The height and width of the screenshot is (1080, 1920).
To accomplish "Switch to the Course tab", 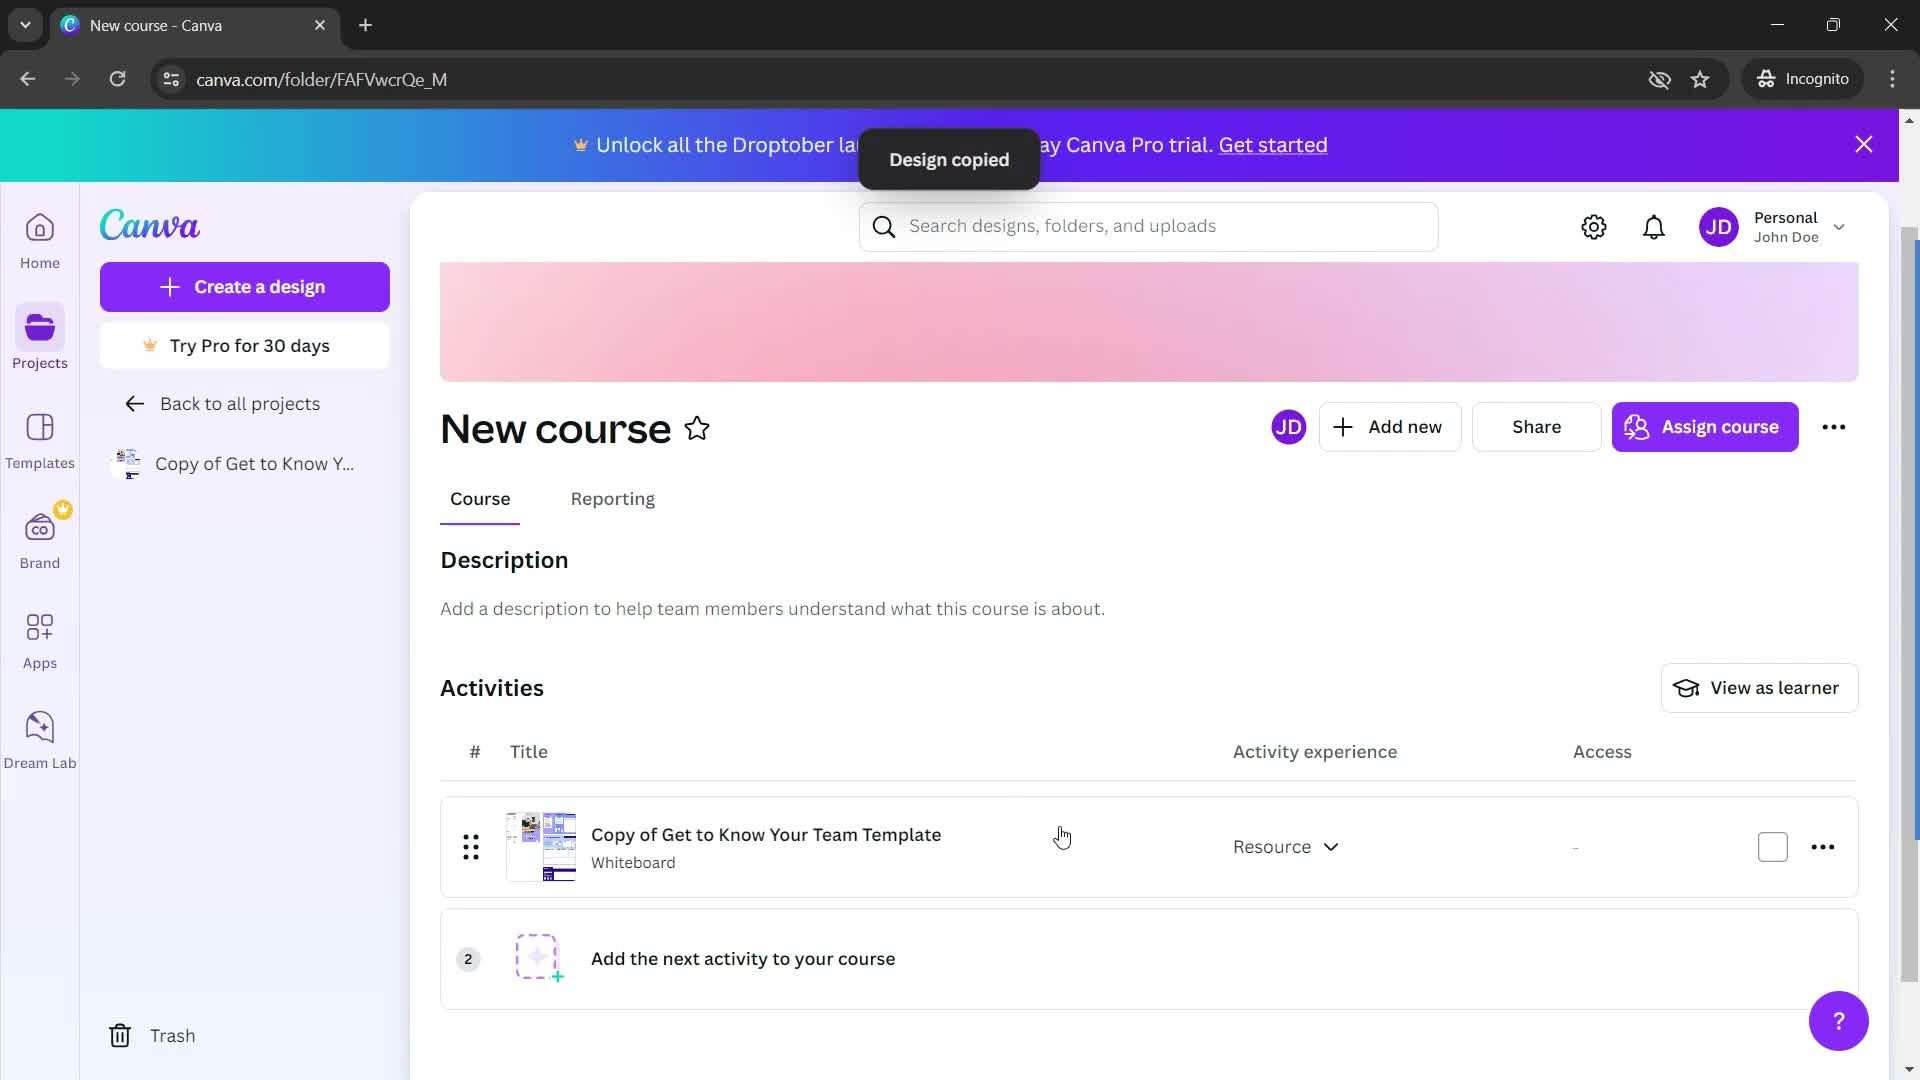I will point(481,498).
